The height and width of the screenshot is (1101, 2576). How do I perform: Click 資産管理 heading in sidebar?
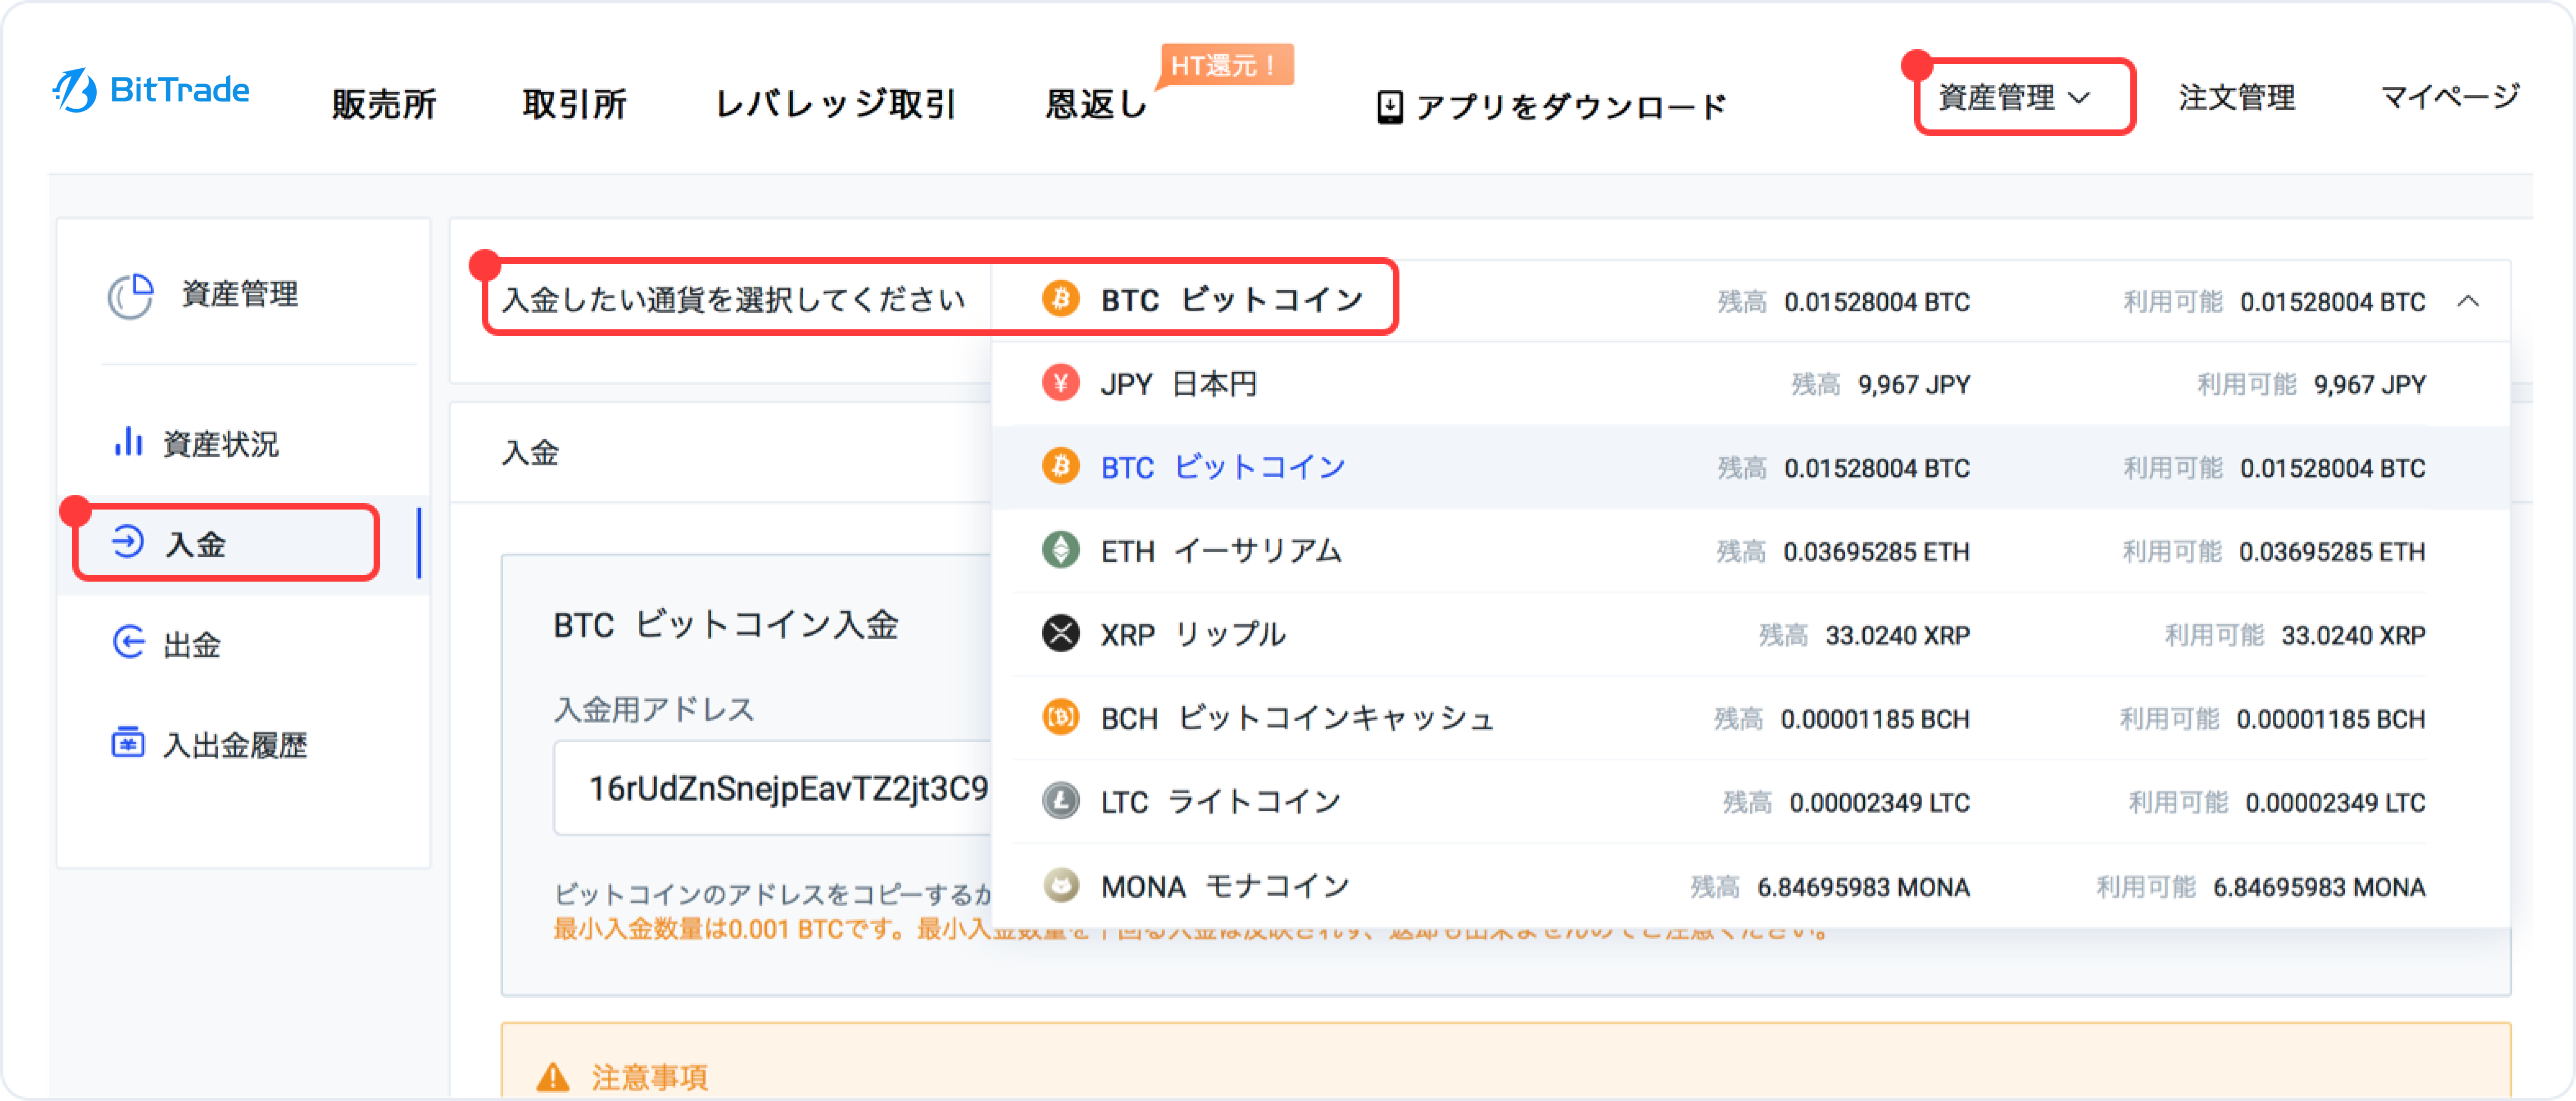tap(239, 294)
